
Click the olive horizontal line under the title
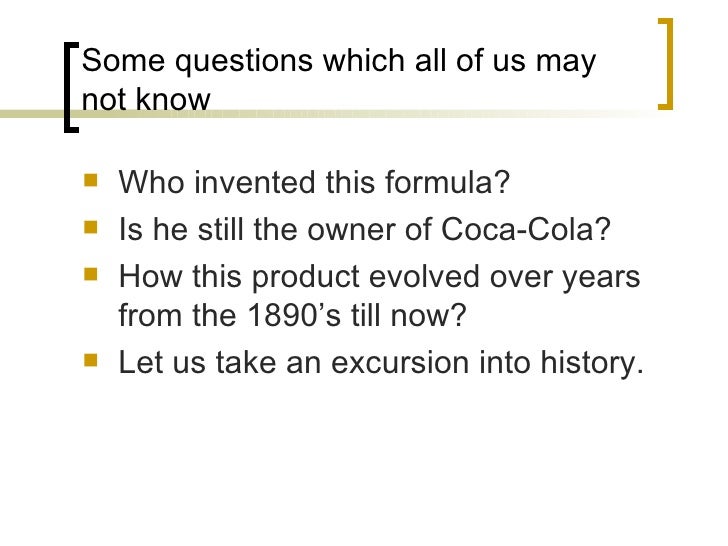click(325, 114)
